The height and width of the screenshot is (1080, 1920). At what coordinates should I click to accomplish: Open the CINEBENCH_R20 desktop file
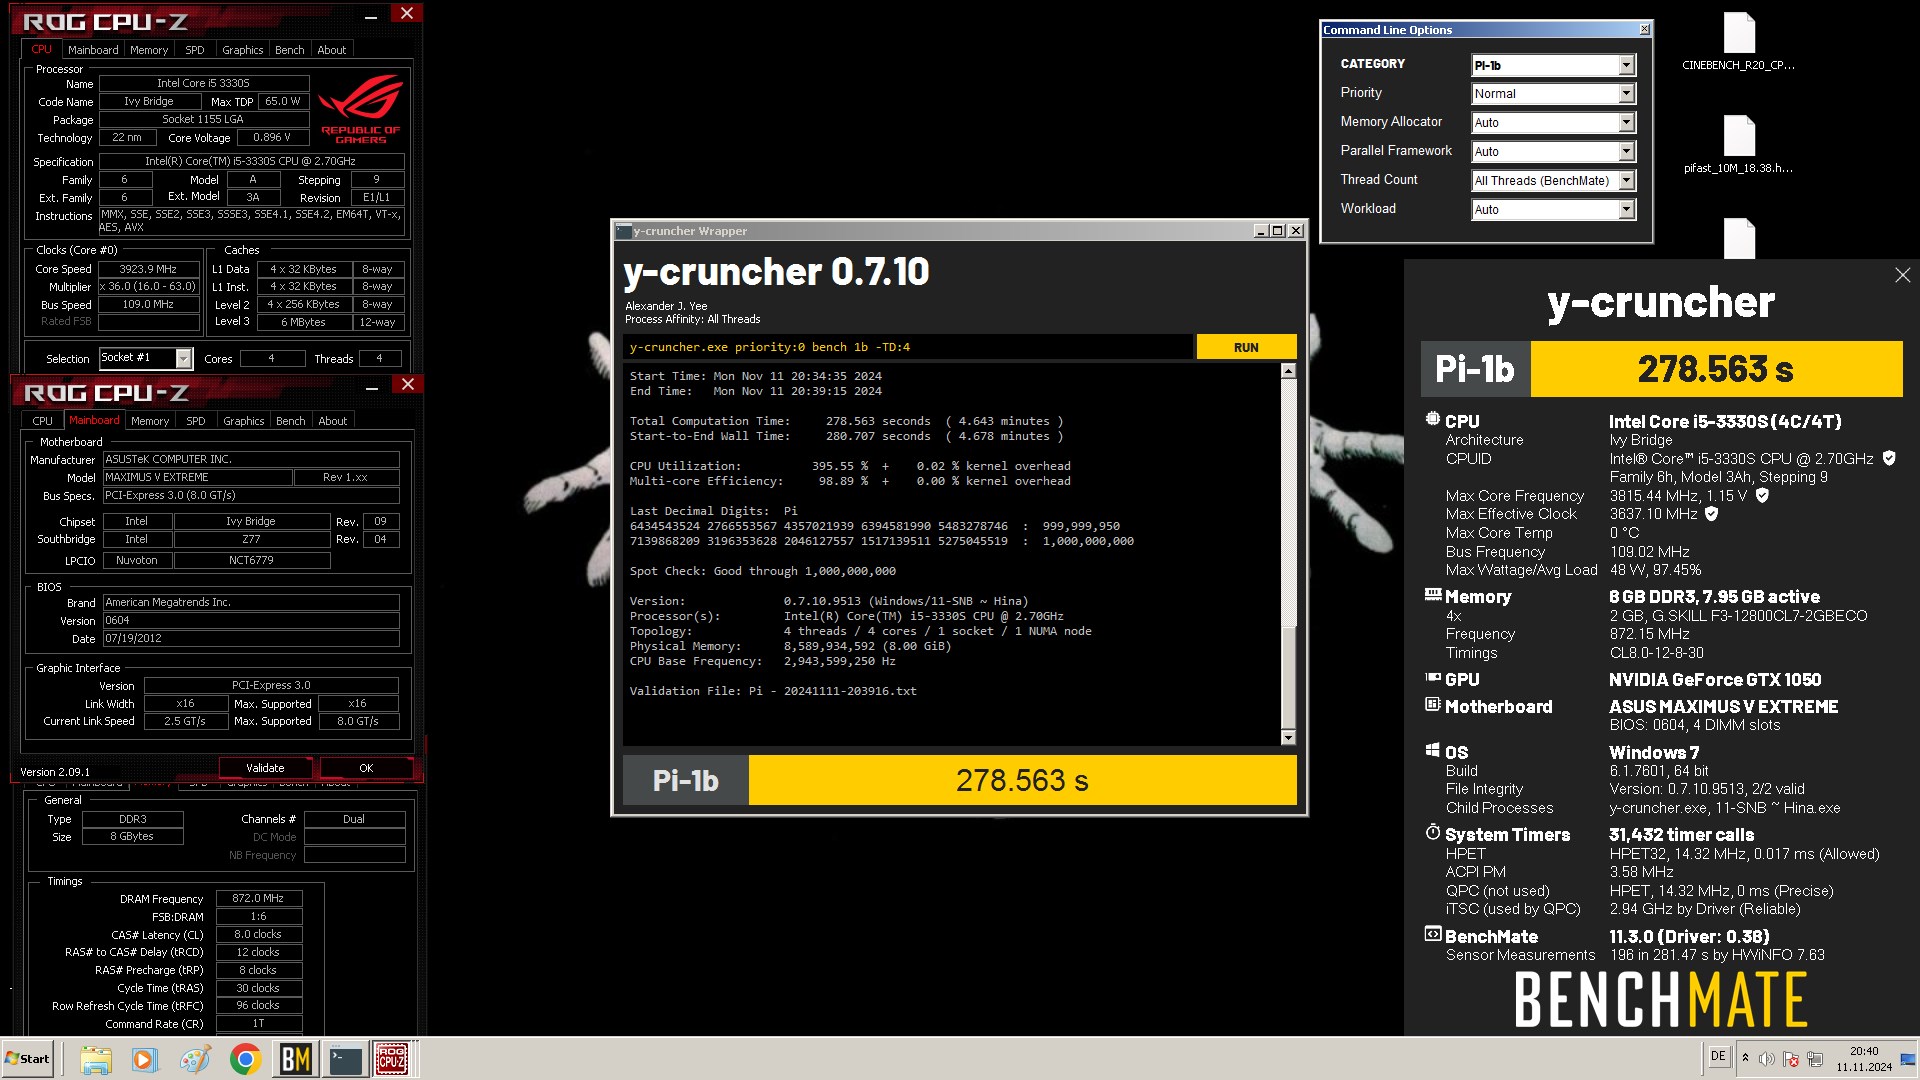pos(1739,42)
